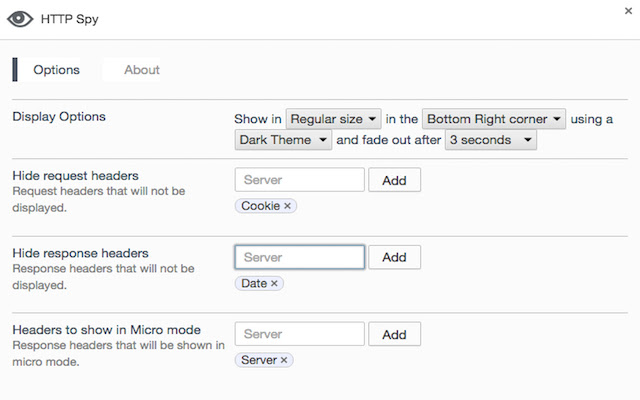
Task: Expand the 3 seconds fade out dropdown
Action: 490,140
